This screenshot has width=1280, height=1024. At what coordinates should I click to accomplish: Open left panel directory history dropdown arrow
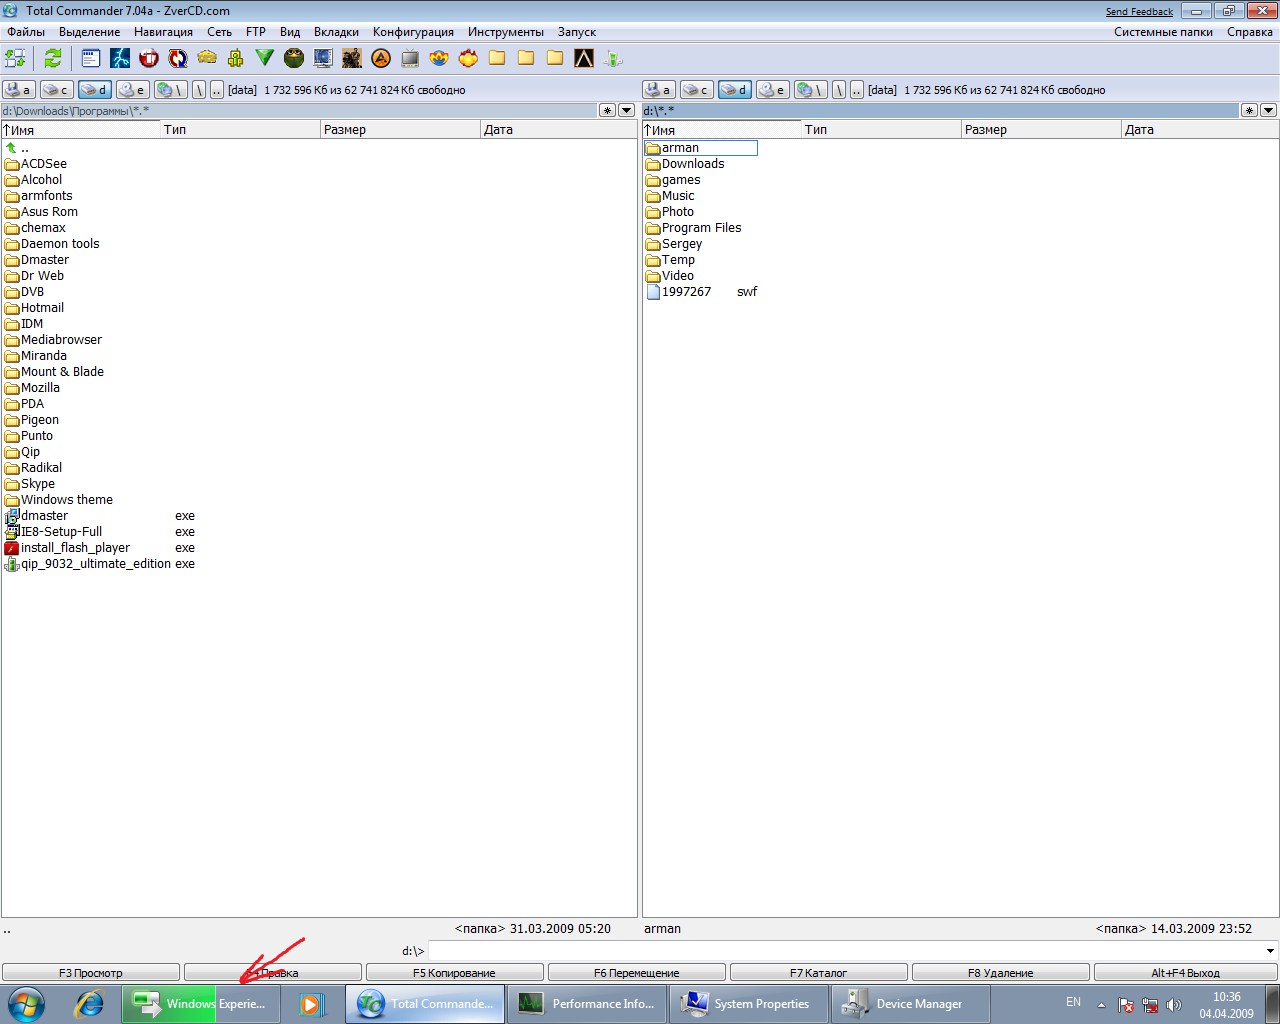[627, 110]
